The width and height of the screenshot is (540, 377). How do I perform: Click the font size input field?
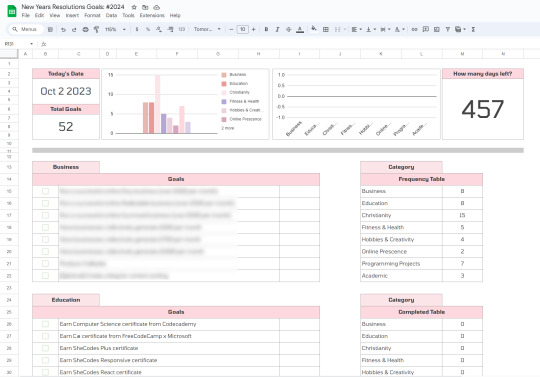click(242, 30)
